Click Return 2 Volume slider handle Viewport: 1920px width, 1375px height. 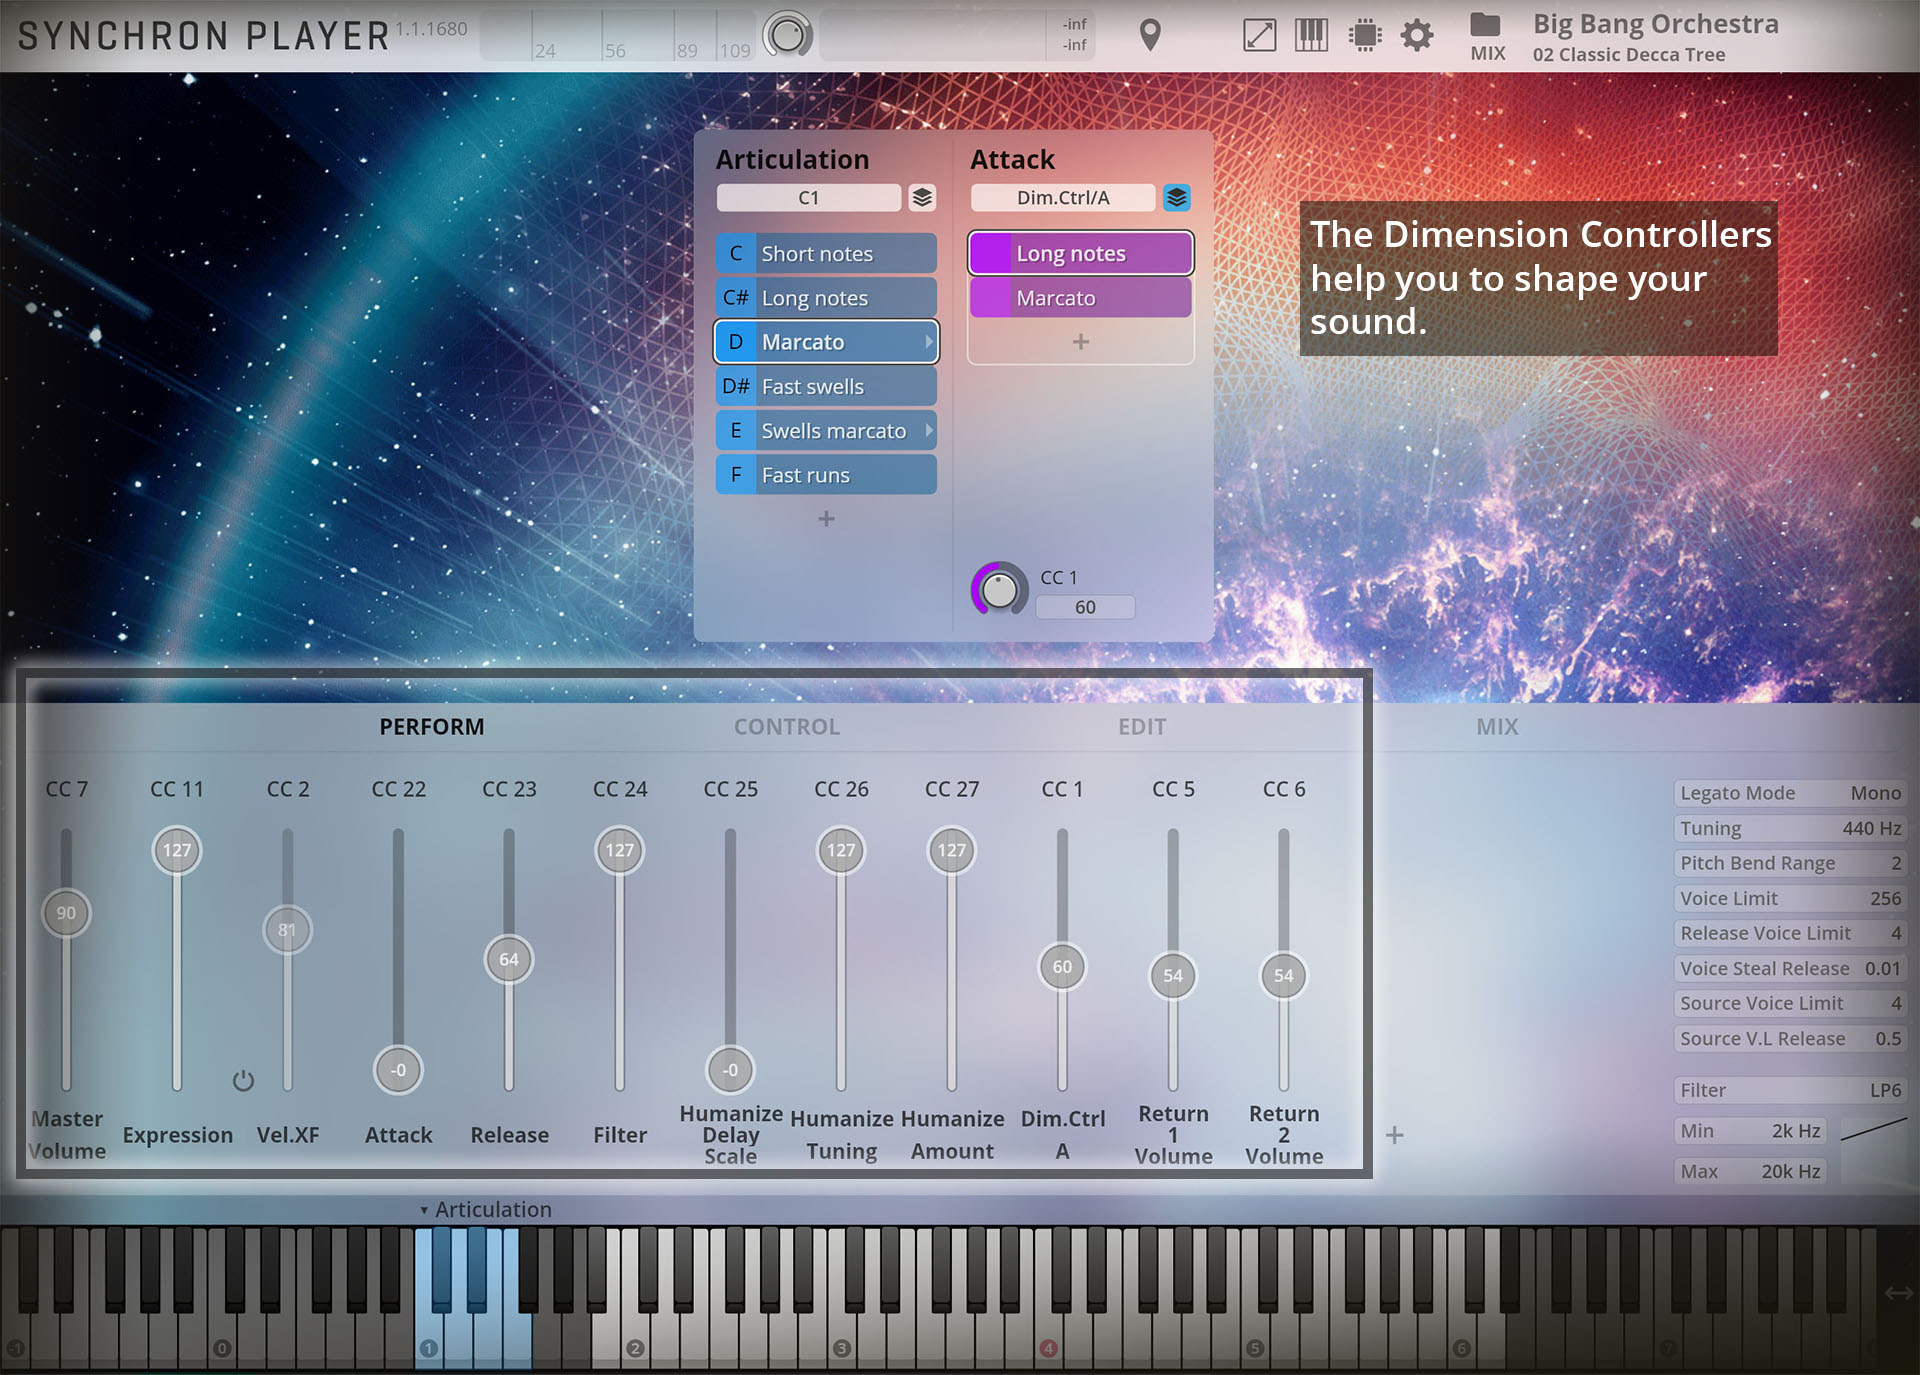point(1284,976)
